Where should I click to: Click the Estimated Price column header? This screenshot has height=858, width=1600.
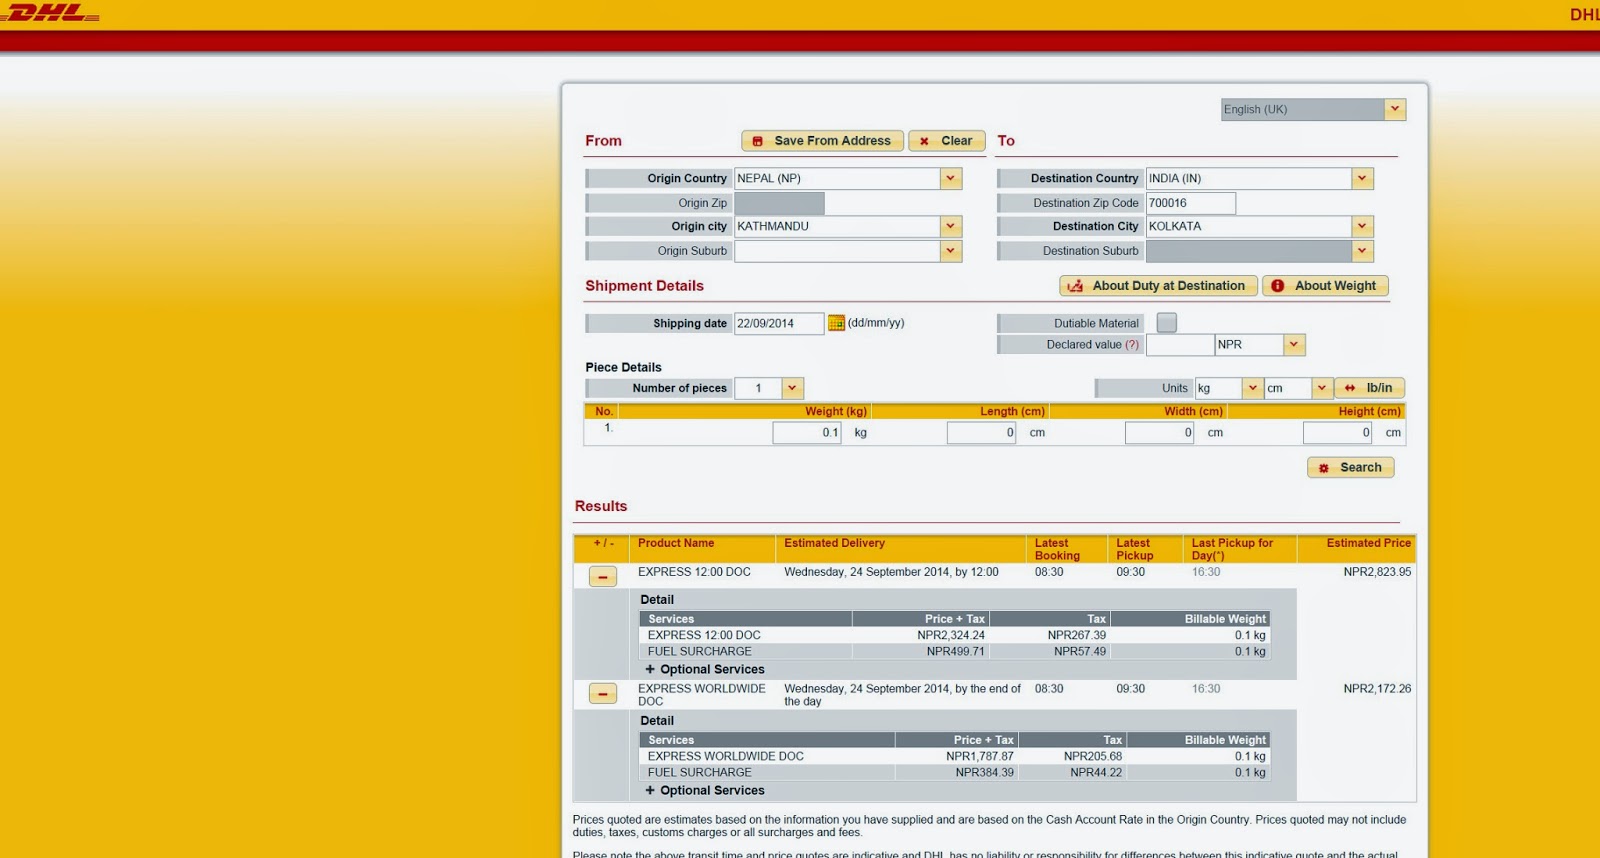pos(1368,543)
